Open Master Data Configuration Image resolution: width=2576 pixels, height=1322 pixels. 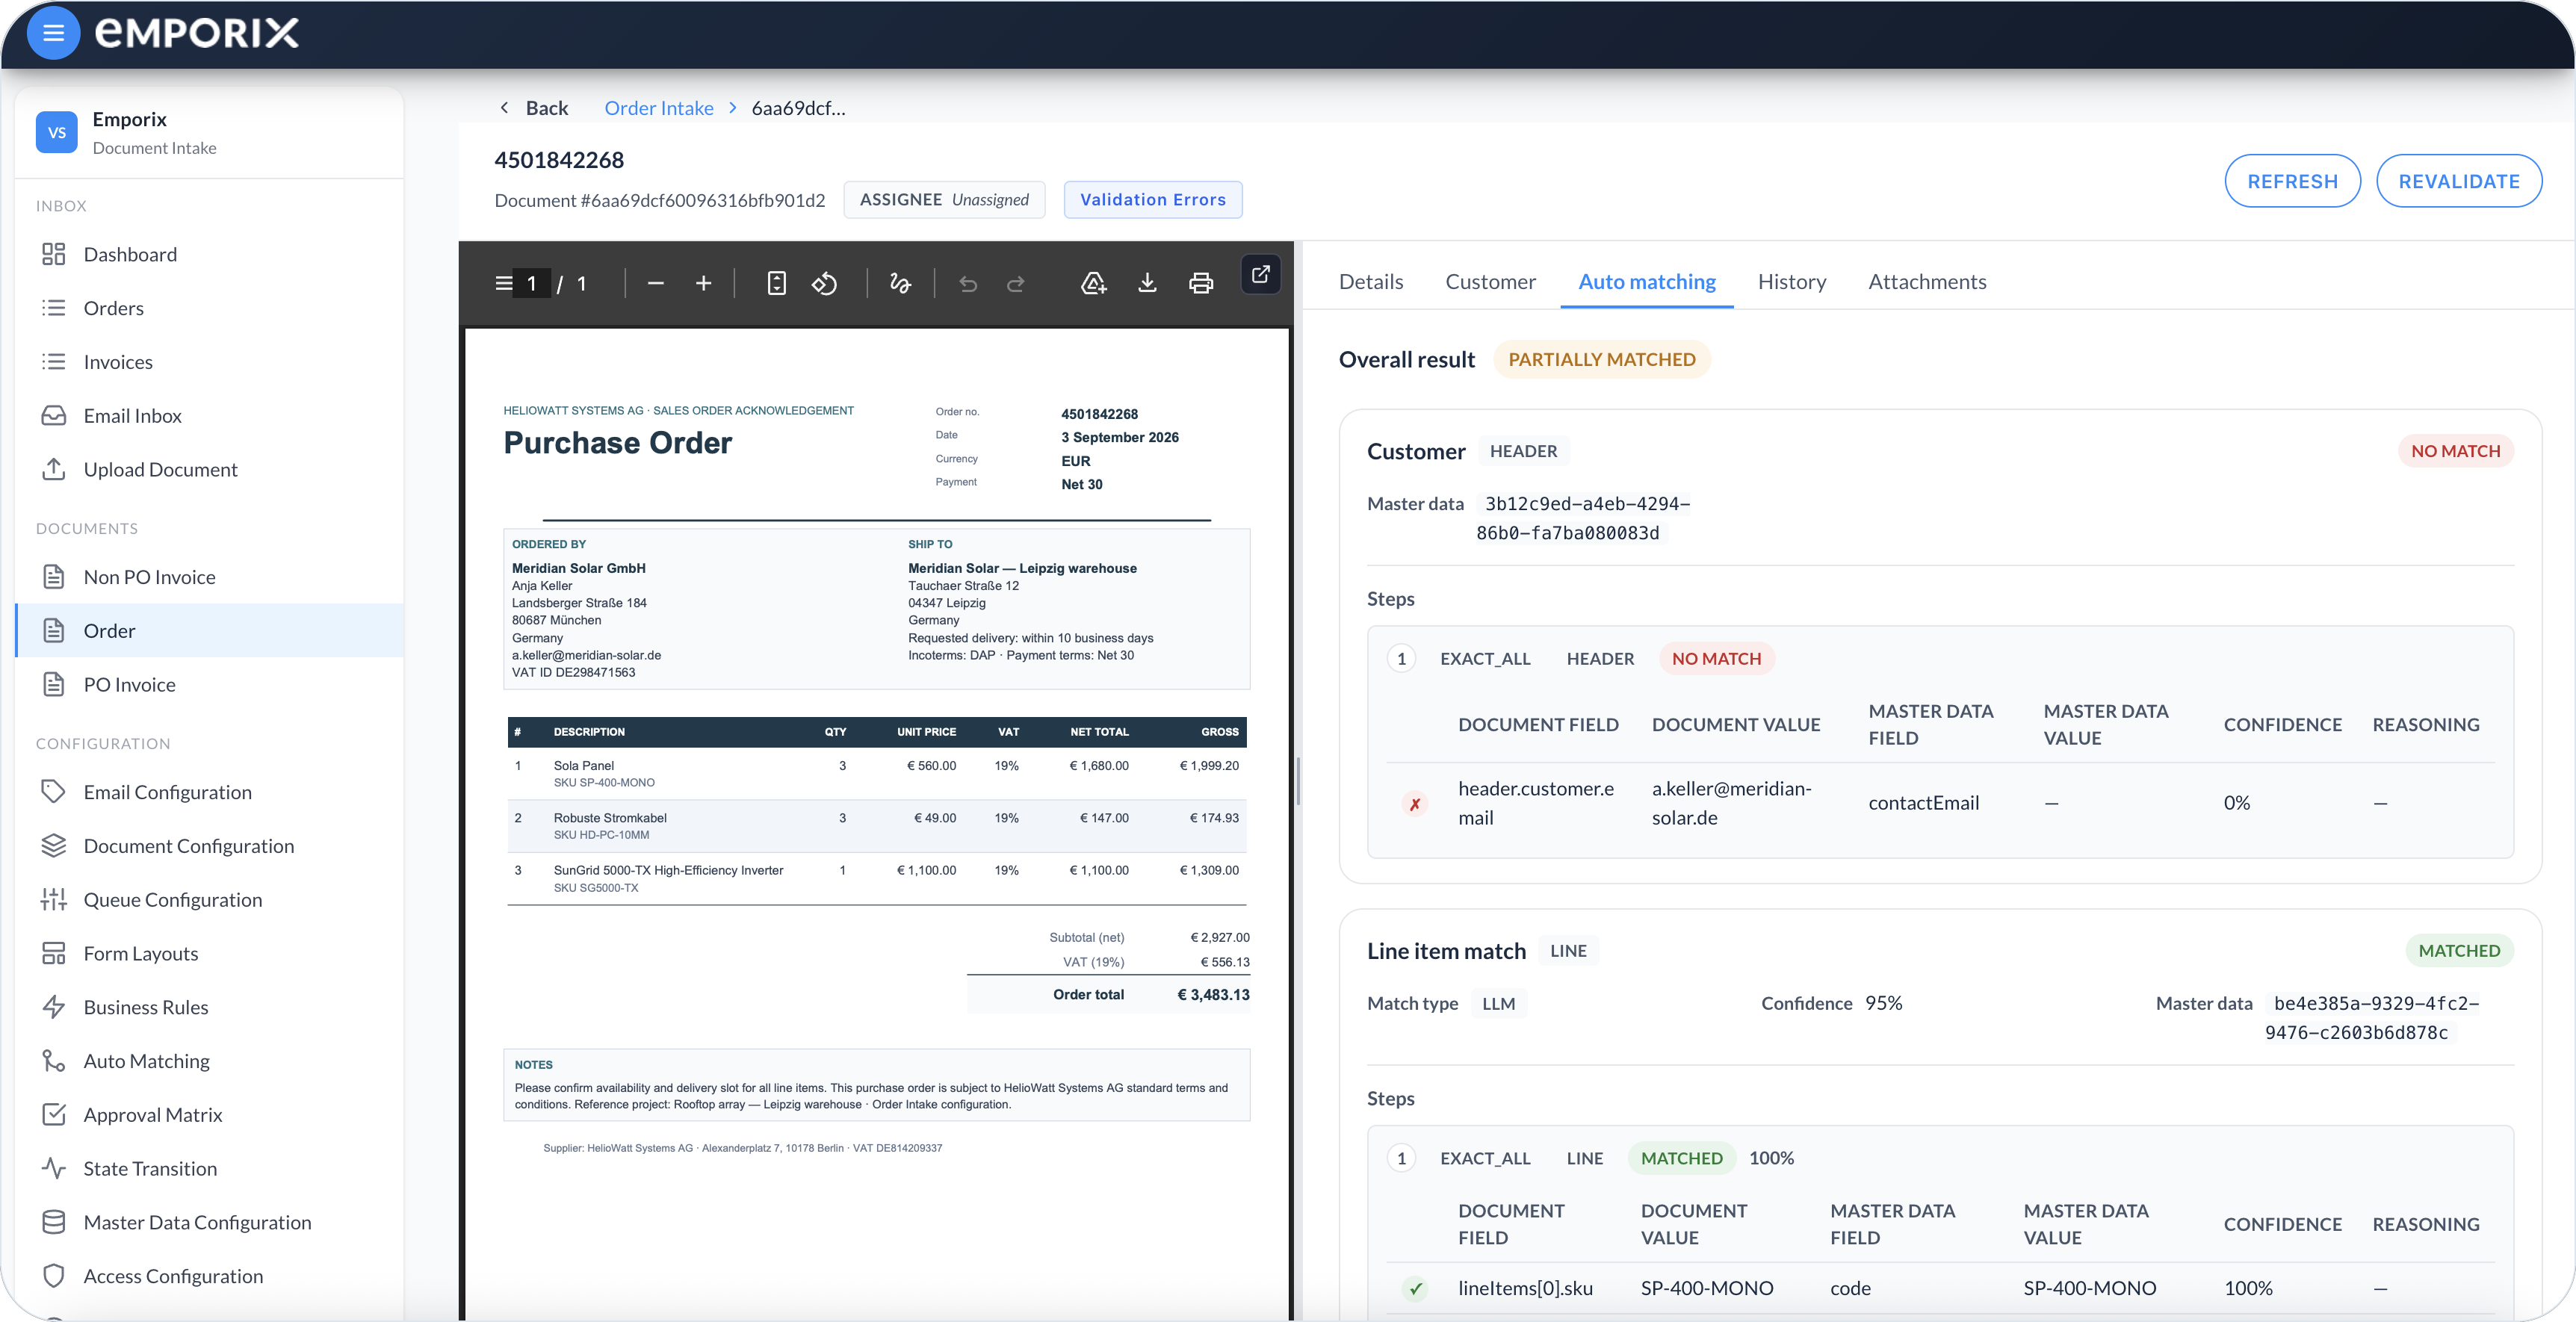(209, 1221)
